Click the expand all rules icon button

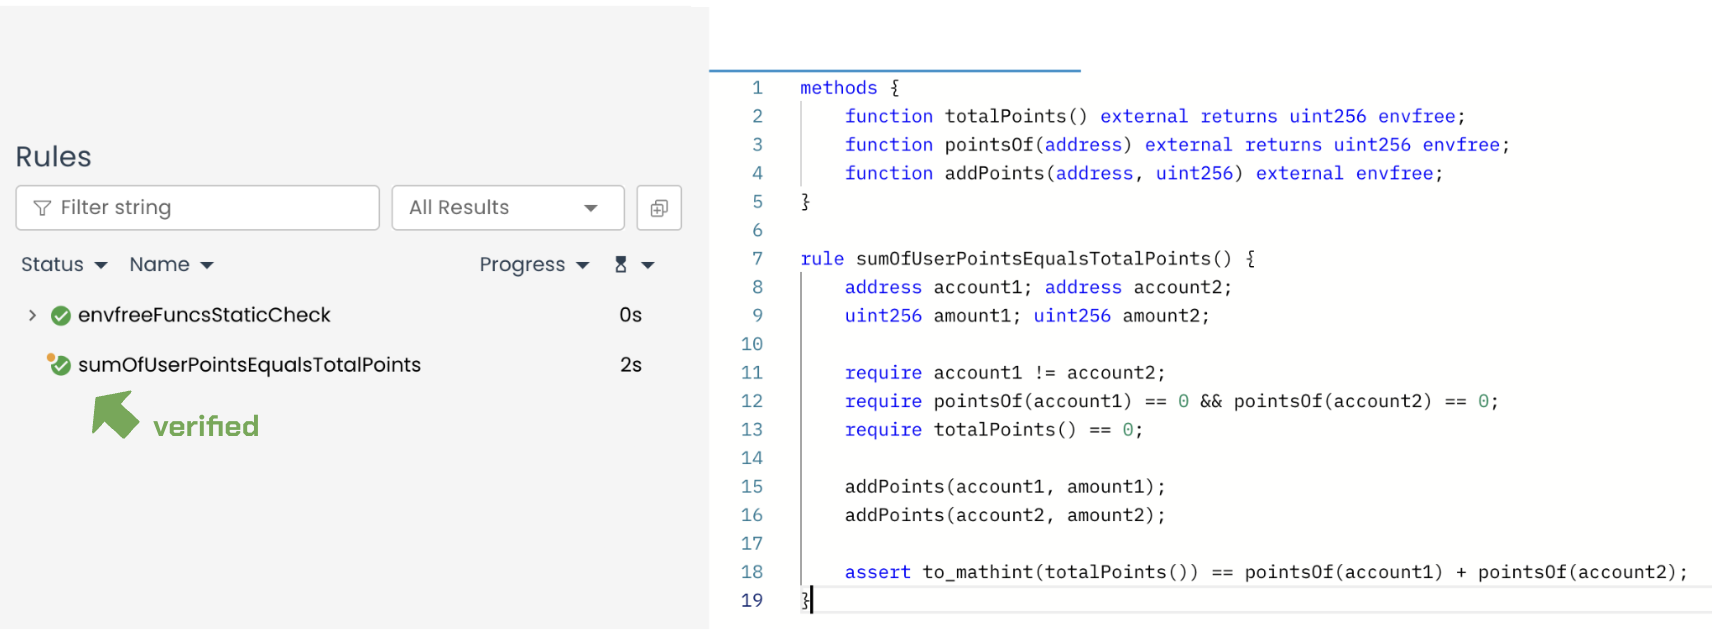pos(658,208)
